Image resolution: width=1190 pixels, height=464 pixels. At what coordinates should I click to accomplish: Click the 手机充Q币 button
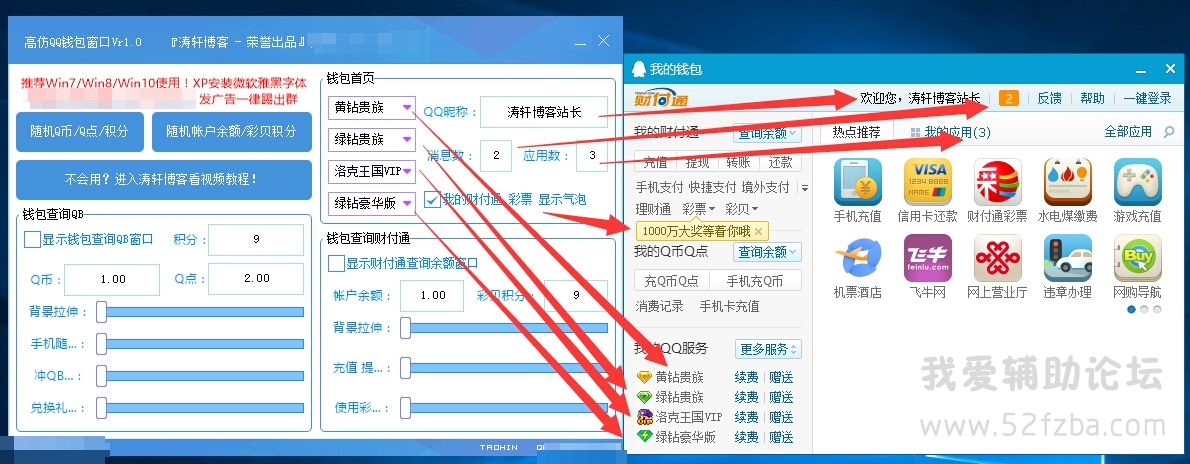tap(755, 281)
